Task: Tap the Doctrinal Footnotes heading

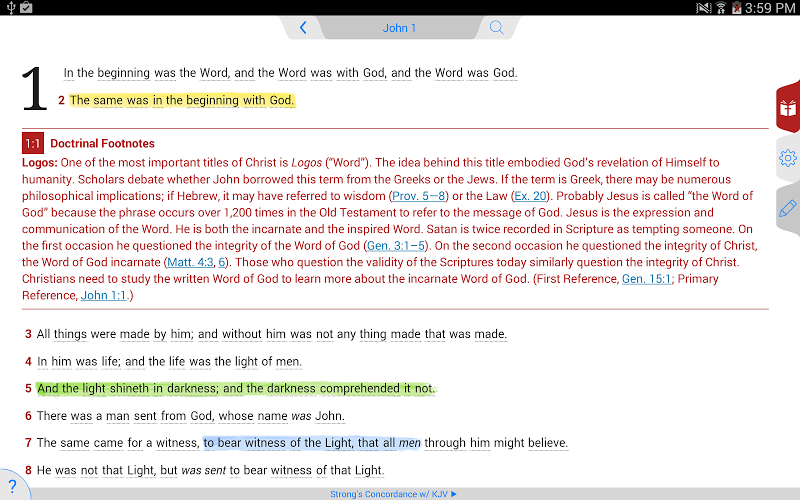Action: 102,143
